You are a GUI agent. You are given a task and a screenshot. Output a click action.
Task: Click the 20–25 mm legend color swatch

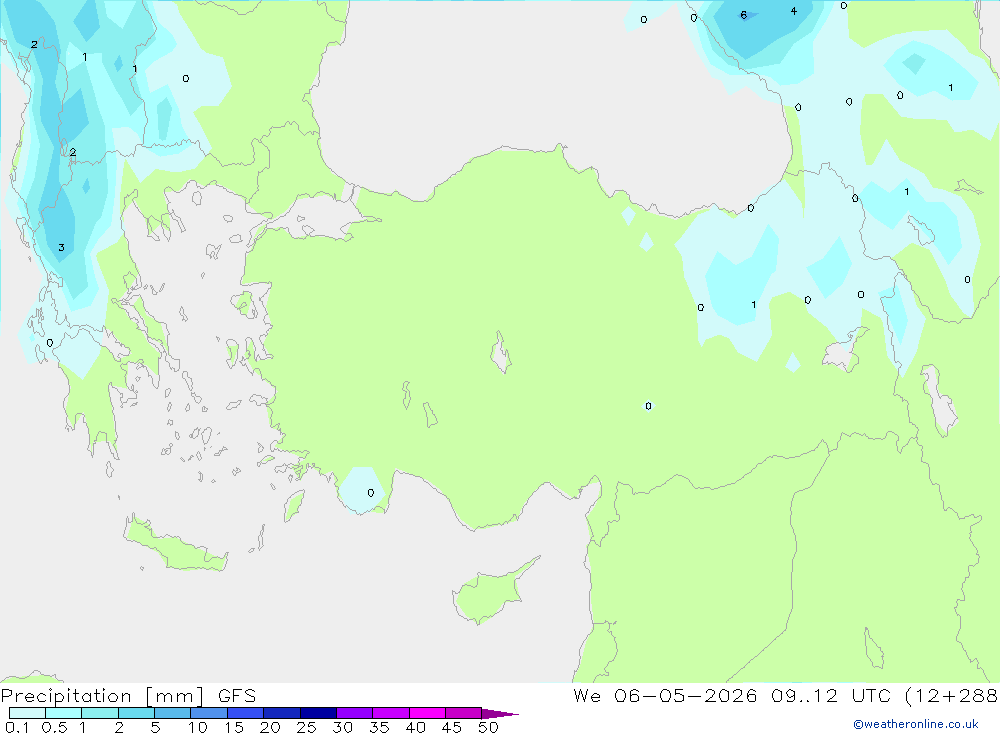[x=282, y=713]
